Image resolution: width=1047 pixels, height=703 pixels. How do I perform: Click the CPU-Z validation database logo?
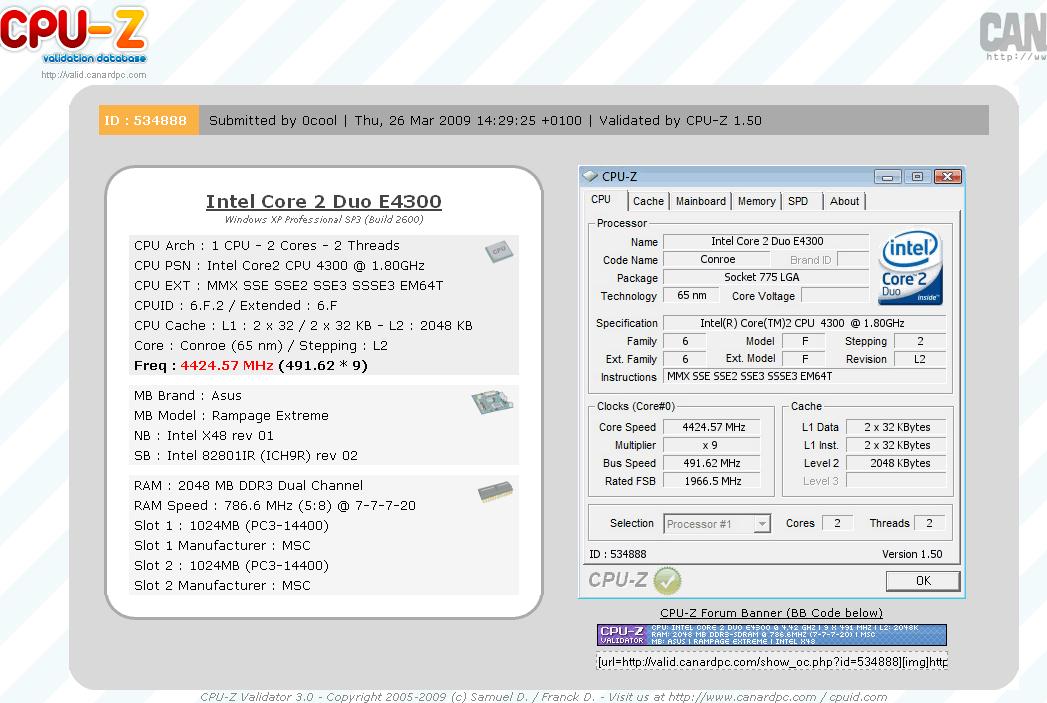point(73,35)
